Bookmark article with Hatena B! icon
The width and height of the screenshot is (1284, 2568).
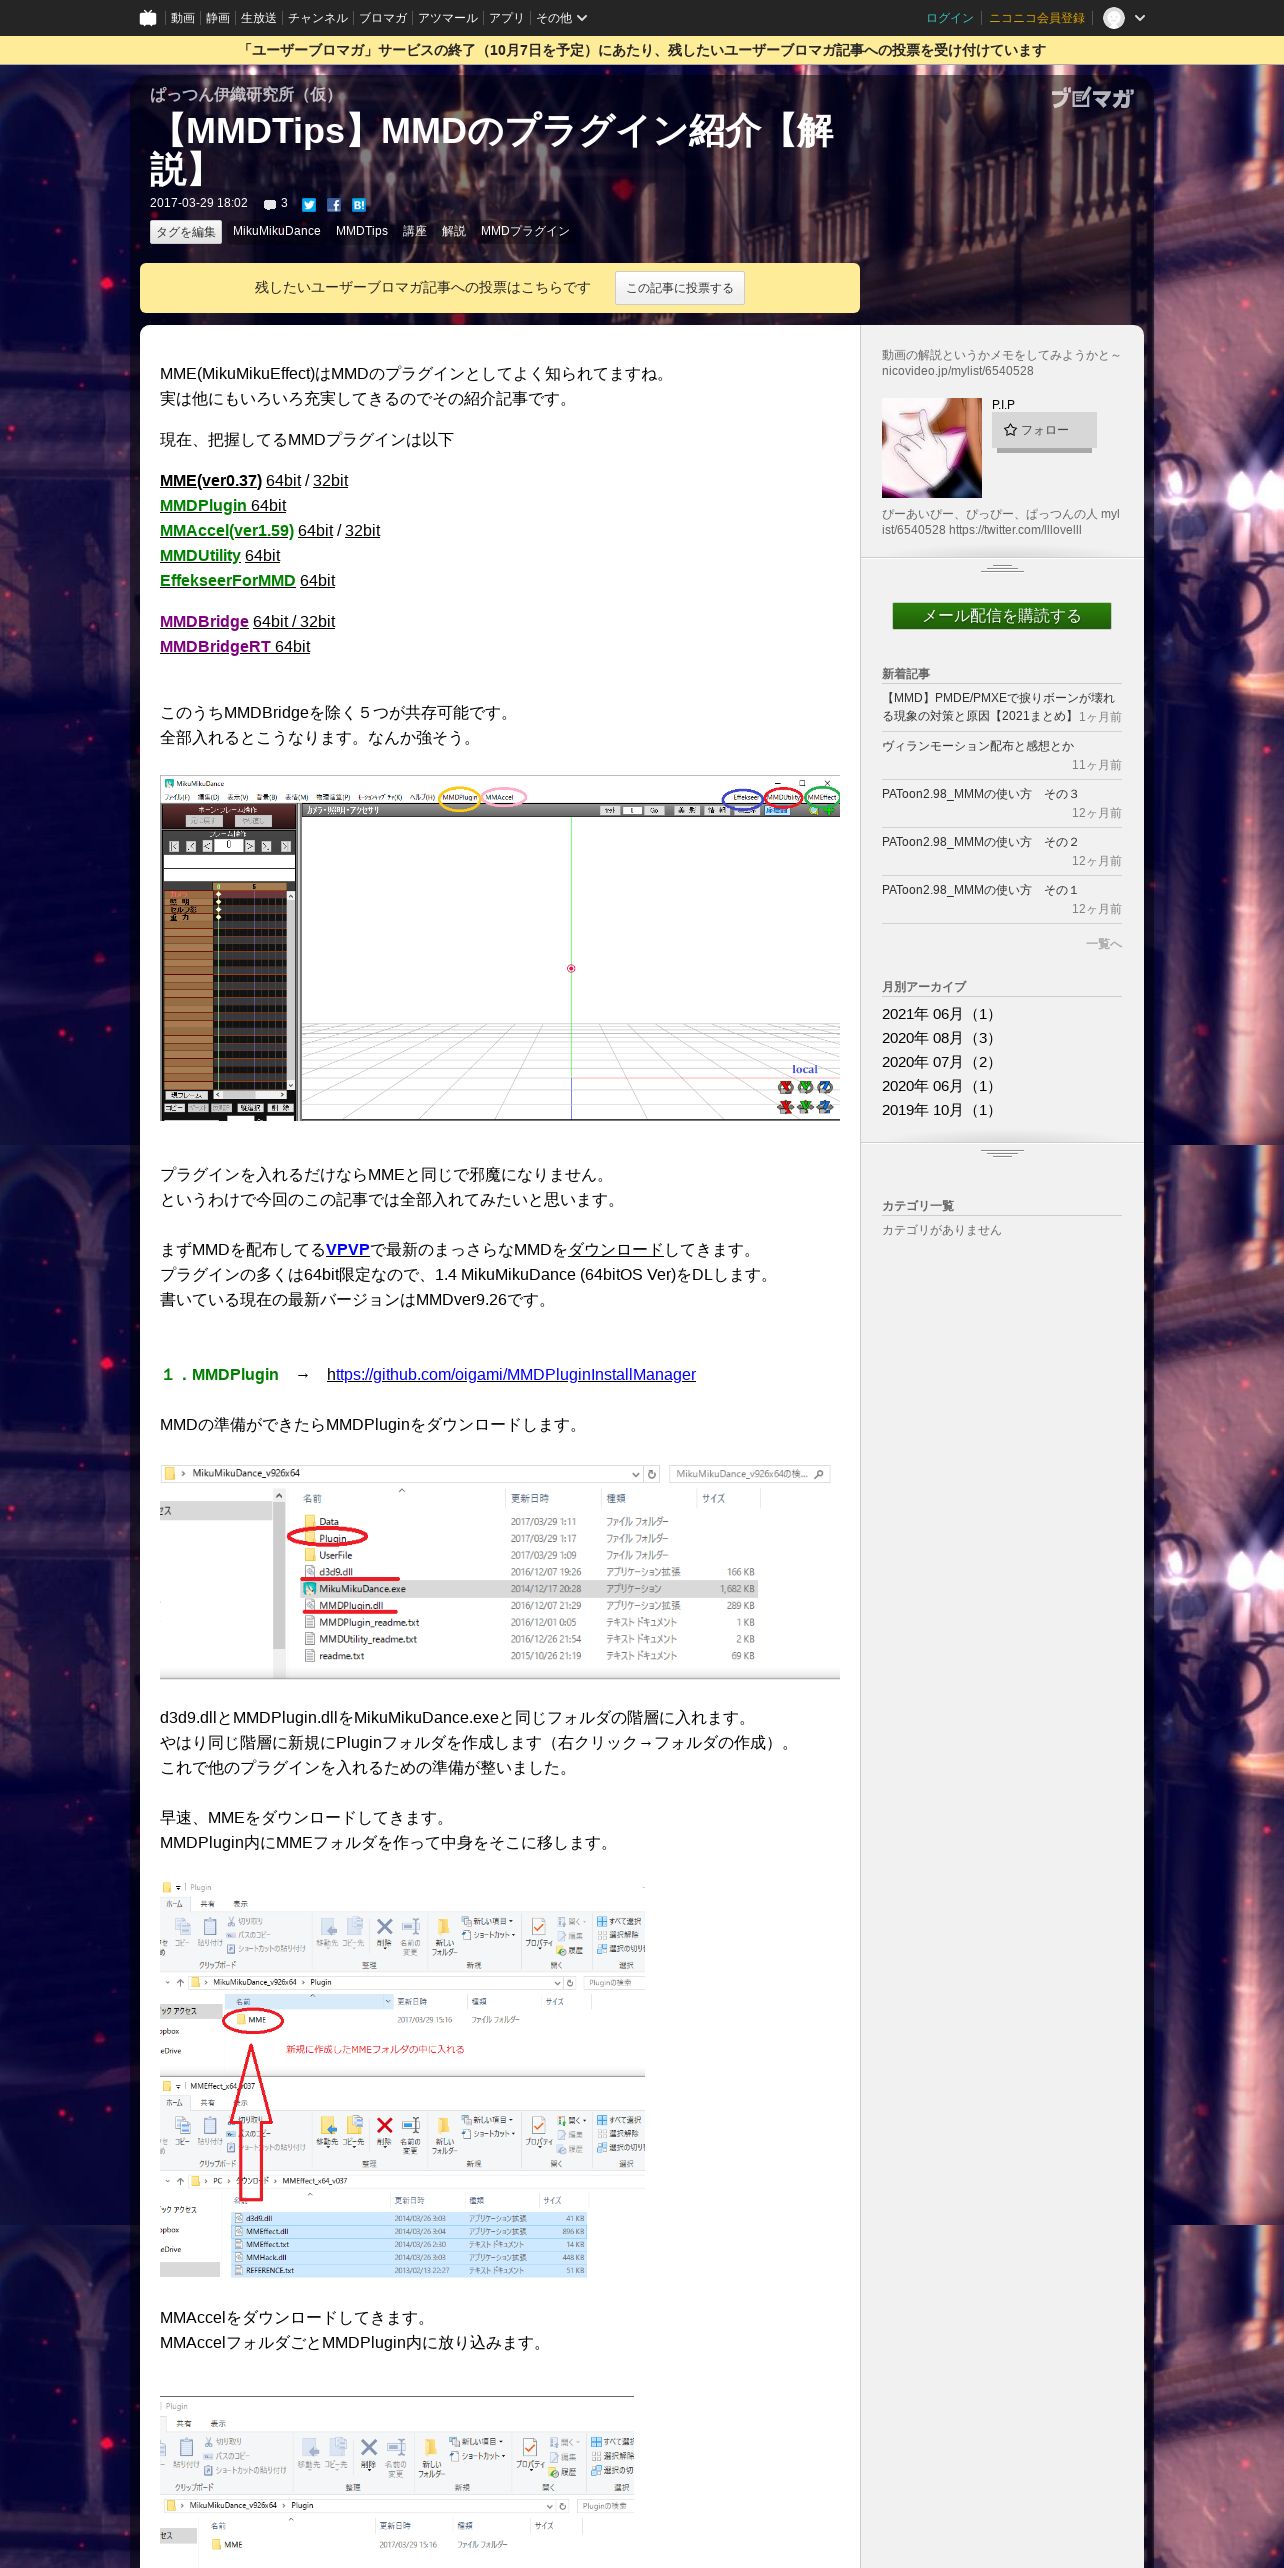click(x=359, y=205)
